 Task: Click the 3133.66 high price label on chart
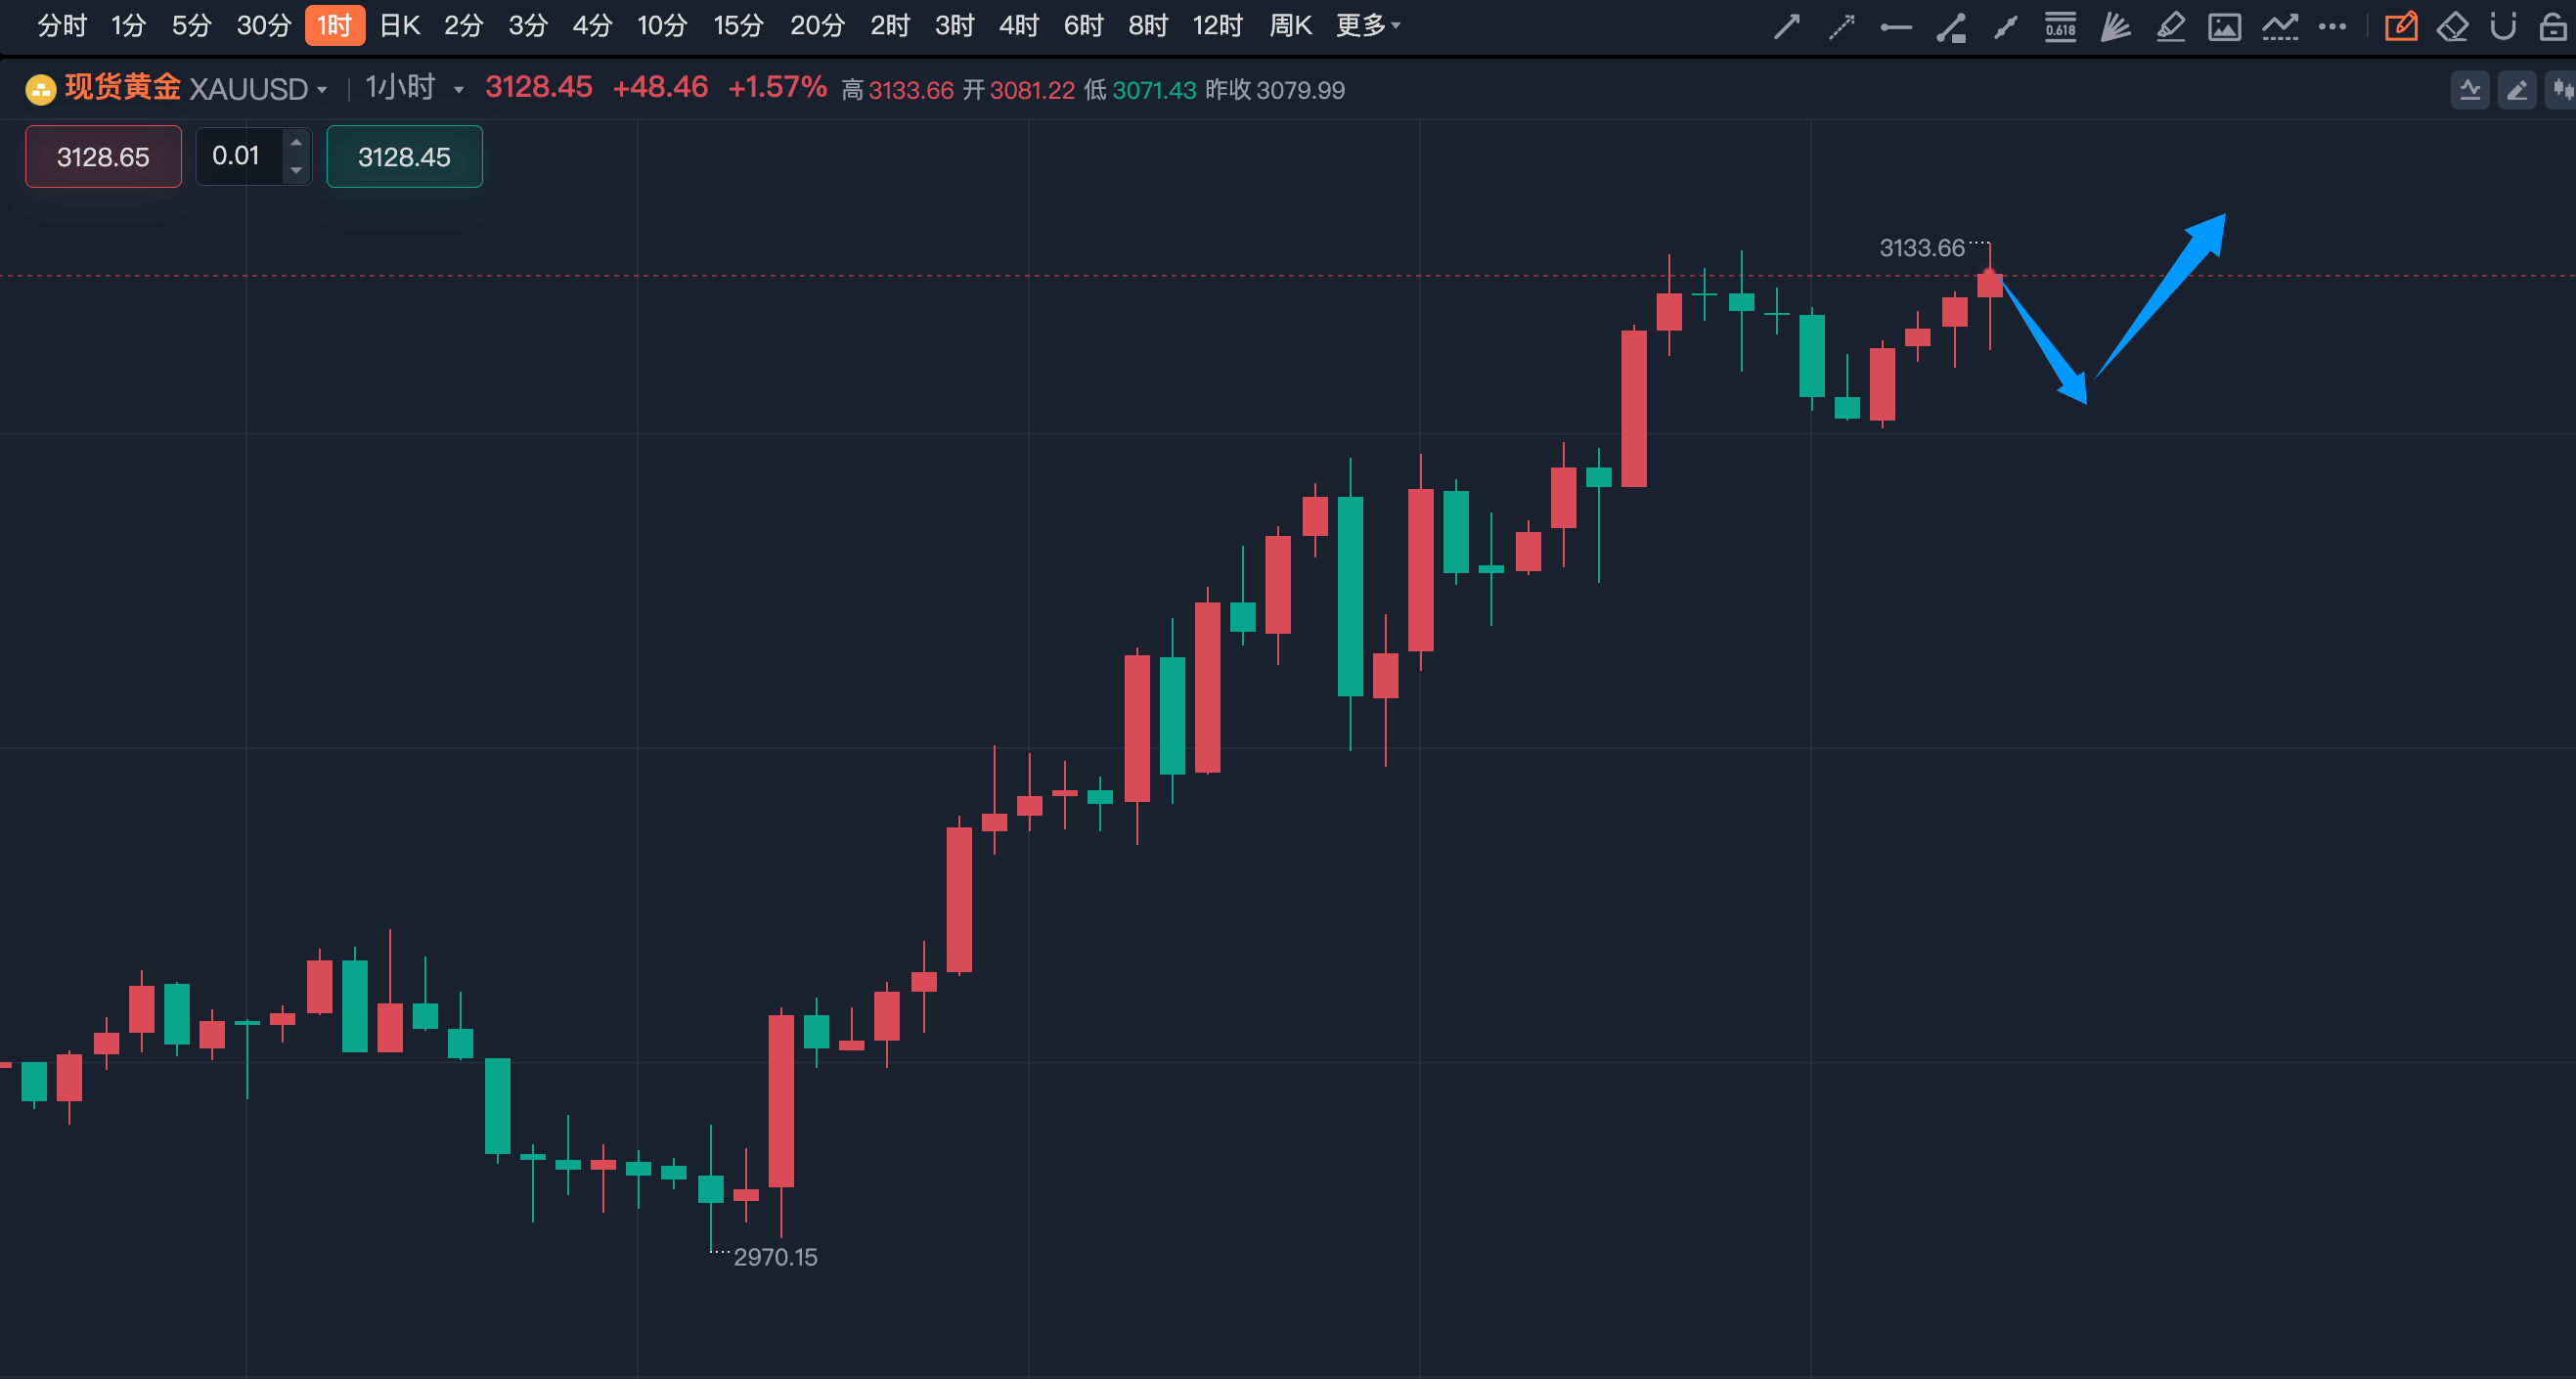click(x=1921, y=248)
